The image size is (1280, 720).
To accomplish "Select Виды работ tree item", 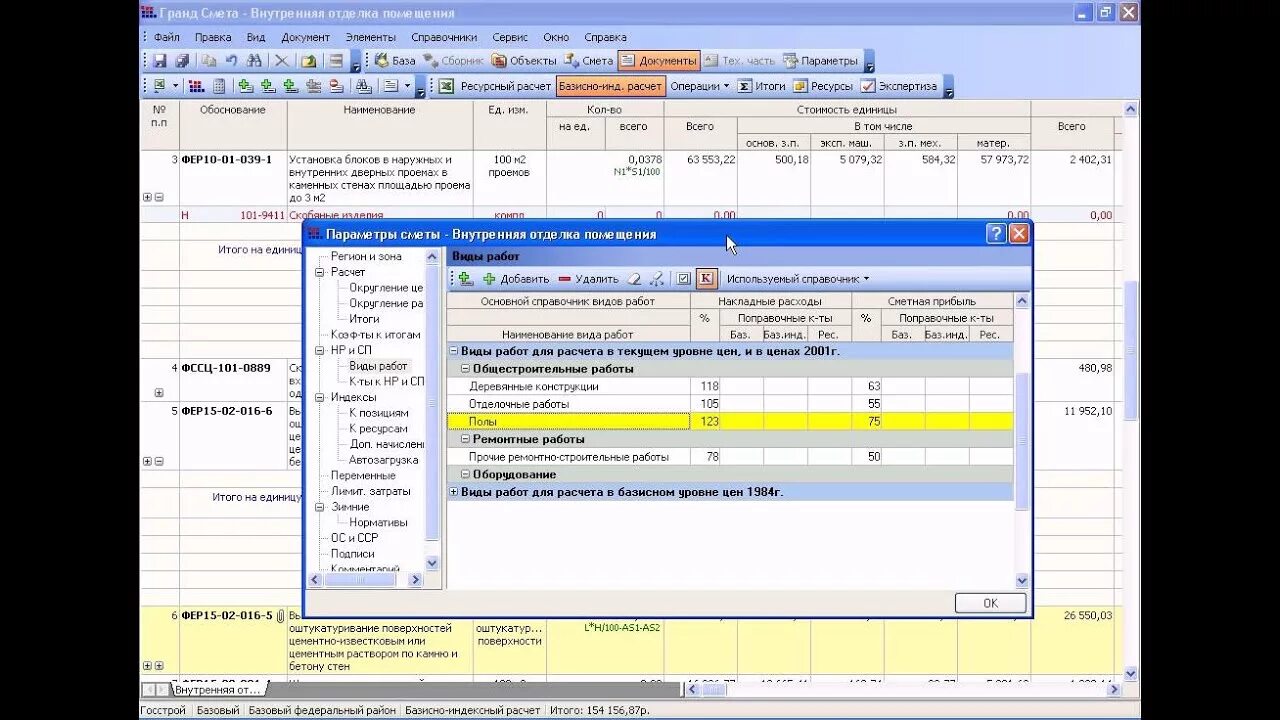I will coord(378,366).
